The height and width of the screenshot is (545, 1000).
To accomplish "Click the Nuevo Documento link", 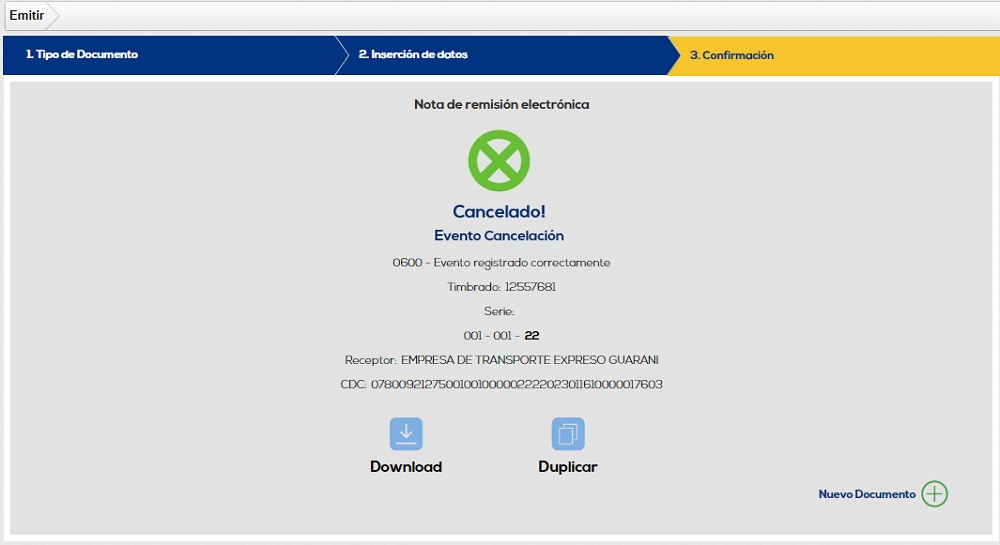I will (x=866, y=494).
